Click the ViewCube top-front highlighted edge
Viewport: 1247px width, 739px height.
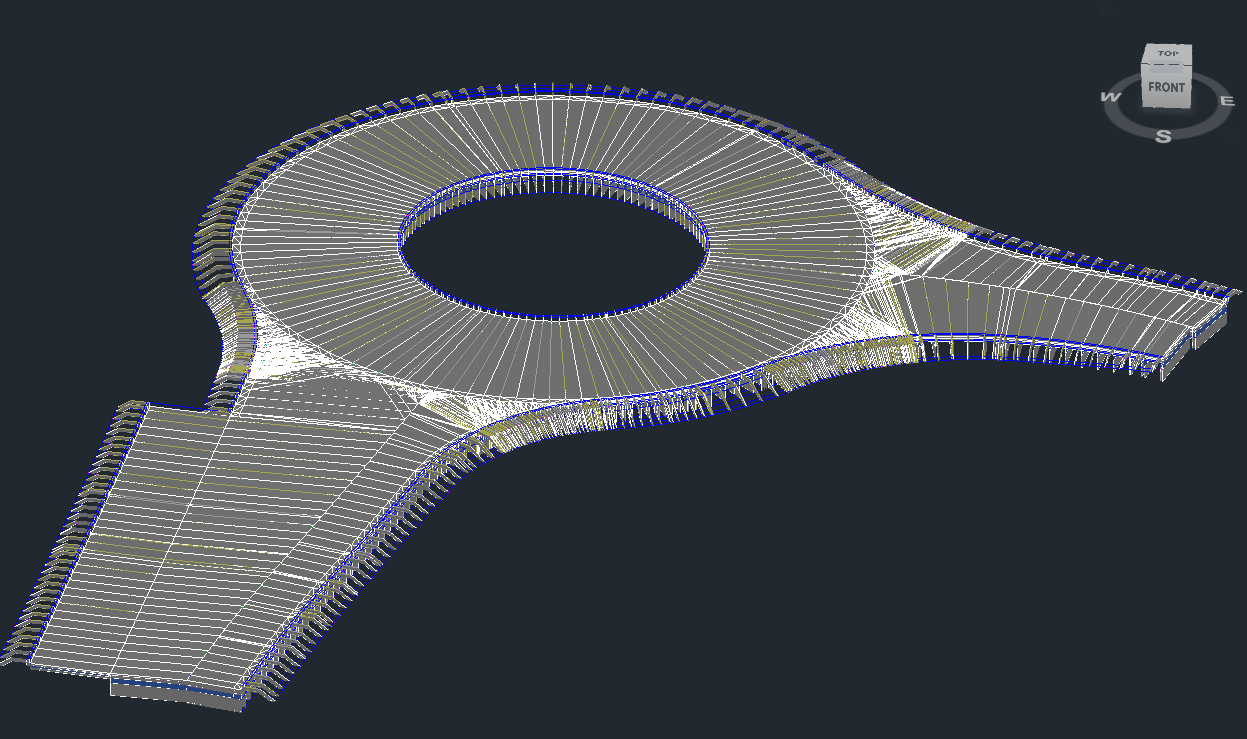point(1166,67)
